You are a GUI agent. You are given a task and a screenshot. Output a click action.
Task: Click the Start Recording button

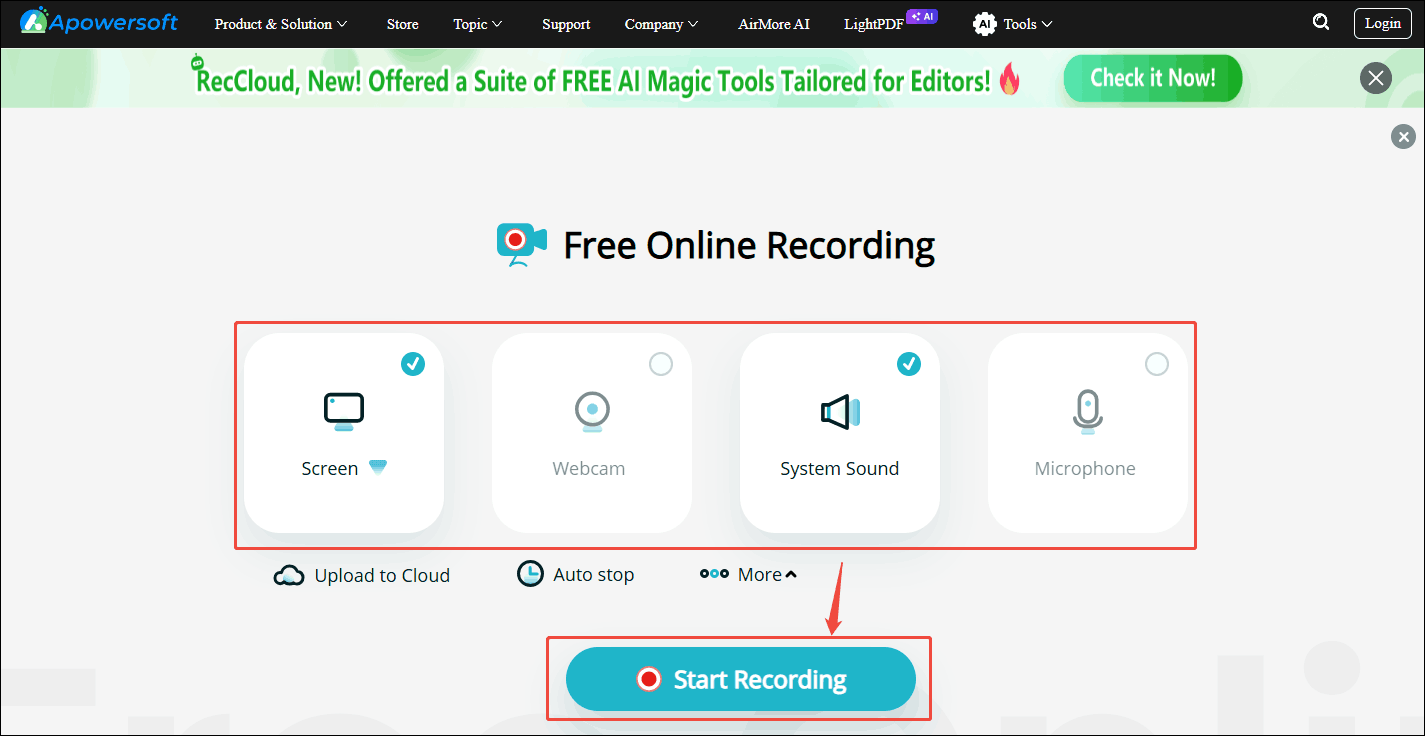(740, 679)
